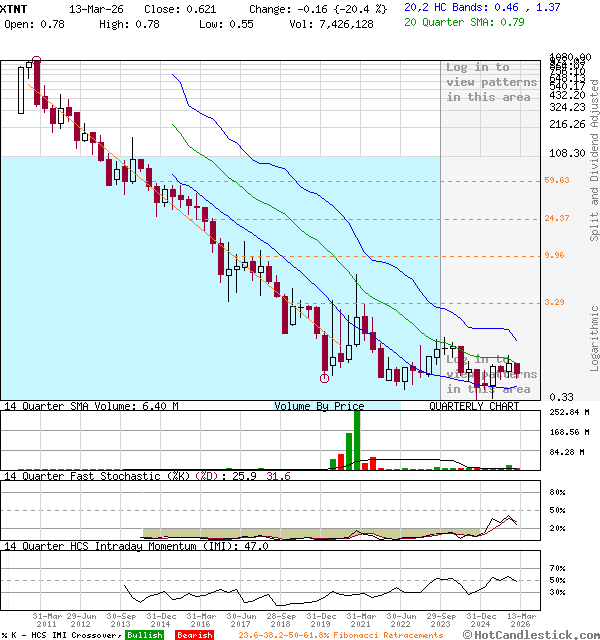The height and width of the screenshot is (640, 600).
Task: Click the green Bullish legend badge
Action: pyautogui.click(x=145, y=635)
